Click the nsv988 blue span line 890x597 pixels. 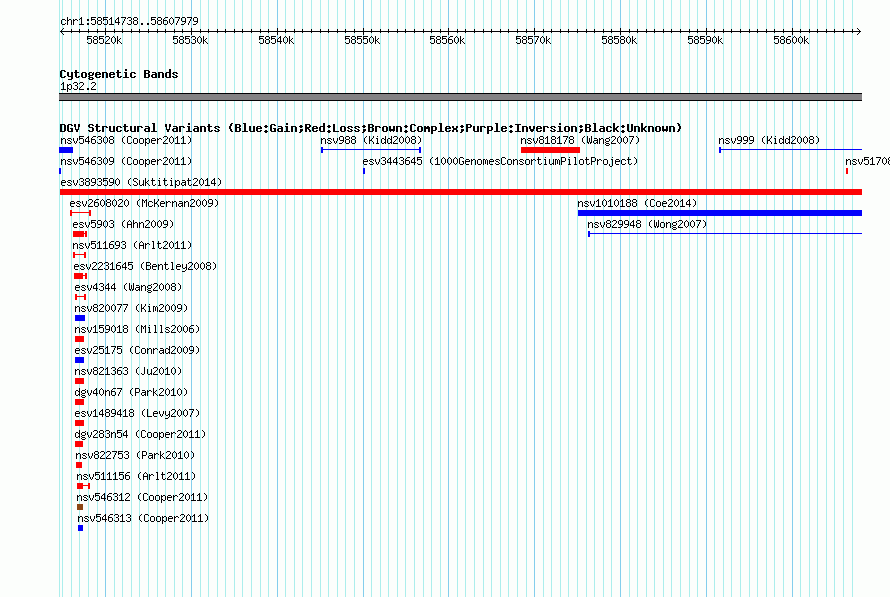coord(371,150)
